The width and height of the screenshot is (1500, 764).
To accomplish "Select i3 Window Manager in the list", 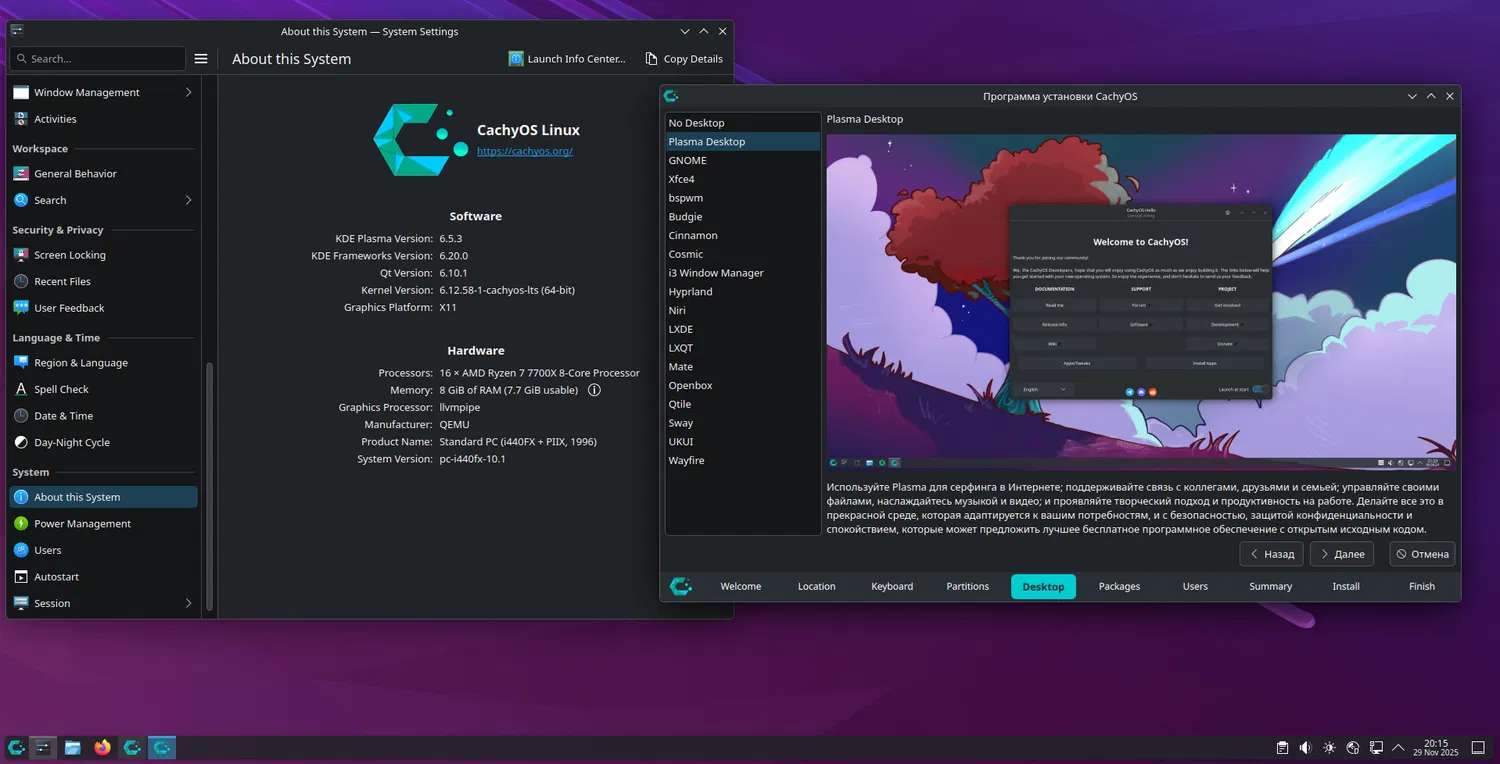I will (743, 273).
